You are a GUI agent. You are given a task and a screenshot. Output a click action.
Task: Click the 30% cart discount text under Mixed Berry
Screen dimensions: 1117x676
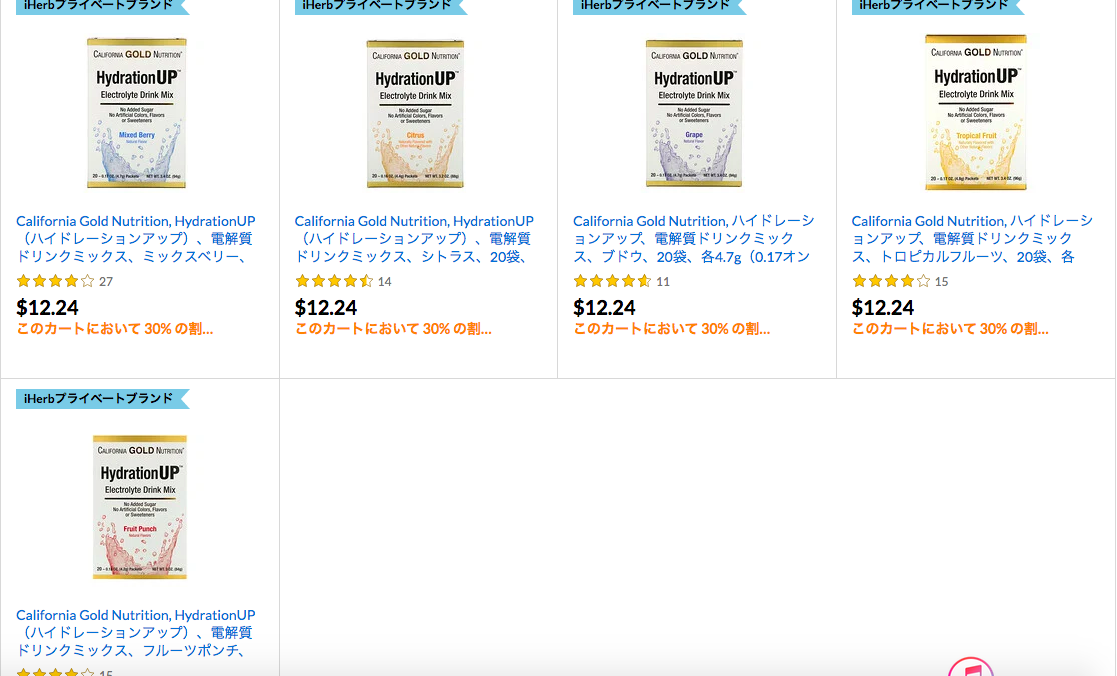click(115, 329)
